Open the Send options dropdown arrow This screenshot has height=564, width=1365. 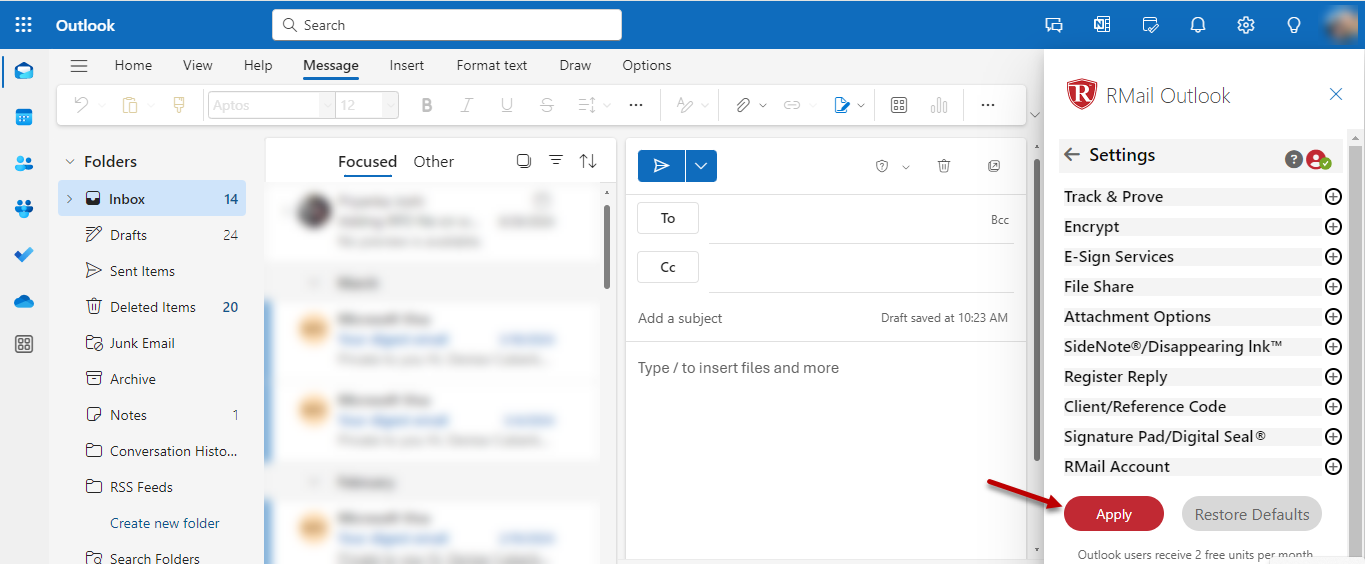(x=701, y=166)
